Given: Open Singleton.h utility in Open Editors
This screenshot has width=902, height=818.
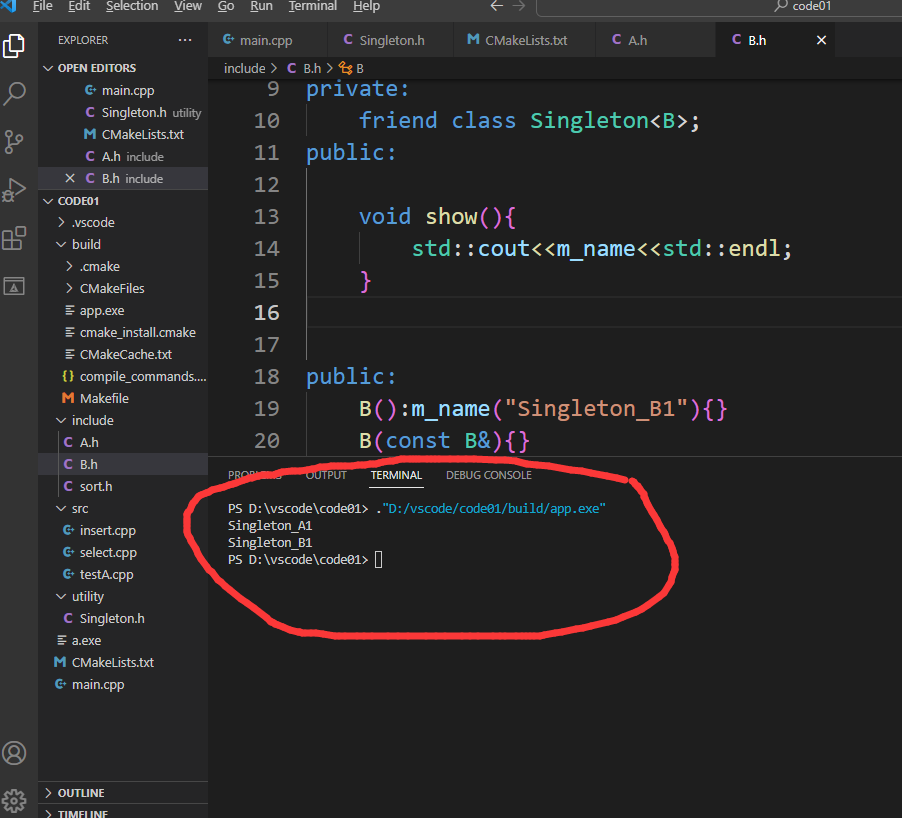Looking at the screenshot, I should (x=123, y=112).
